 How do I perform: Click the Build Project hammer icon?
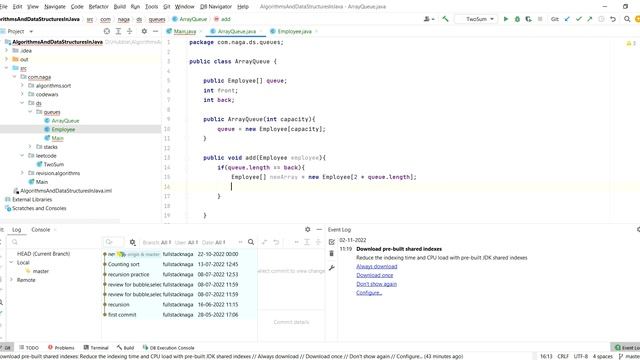pyautogui.click(x=445, y=19)
